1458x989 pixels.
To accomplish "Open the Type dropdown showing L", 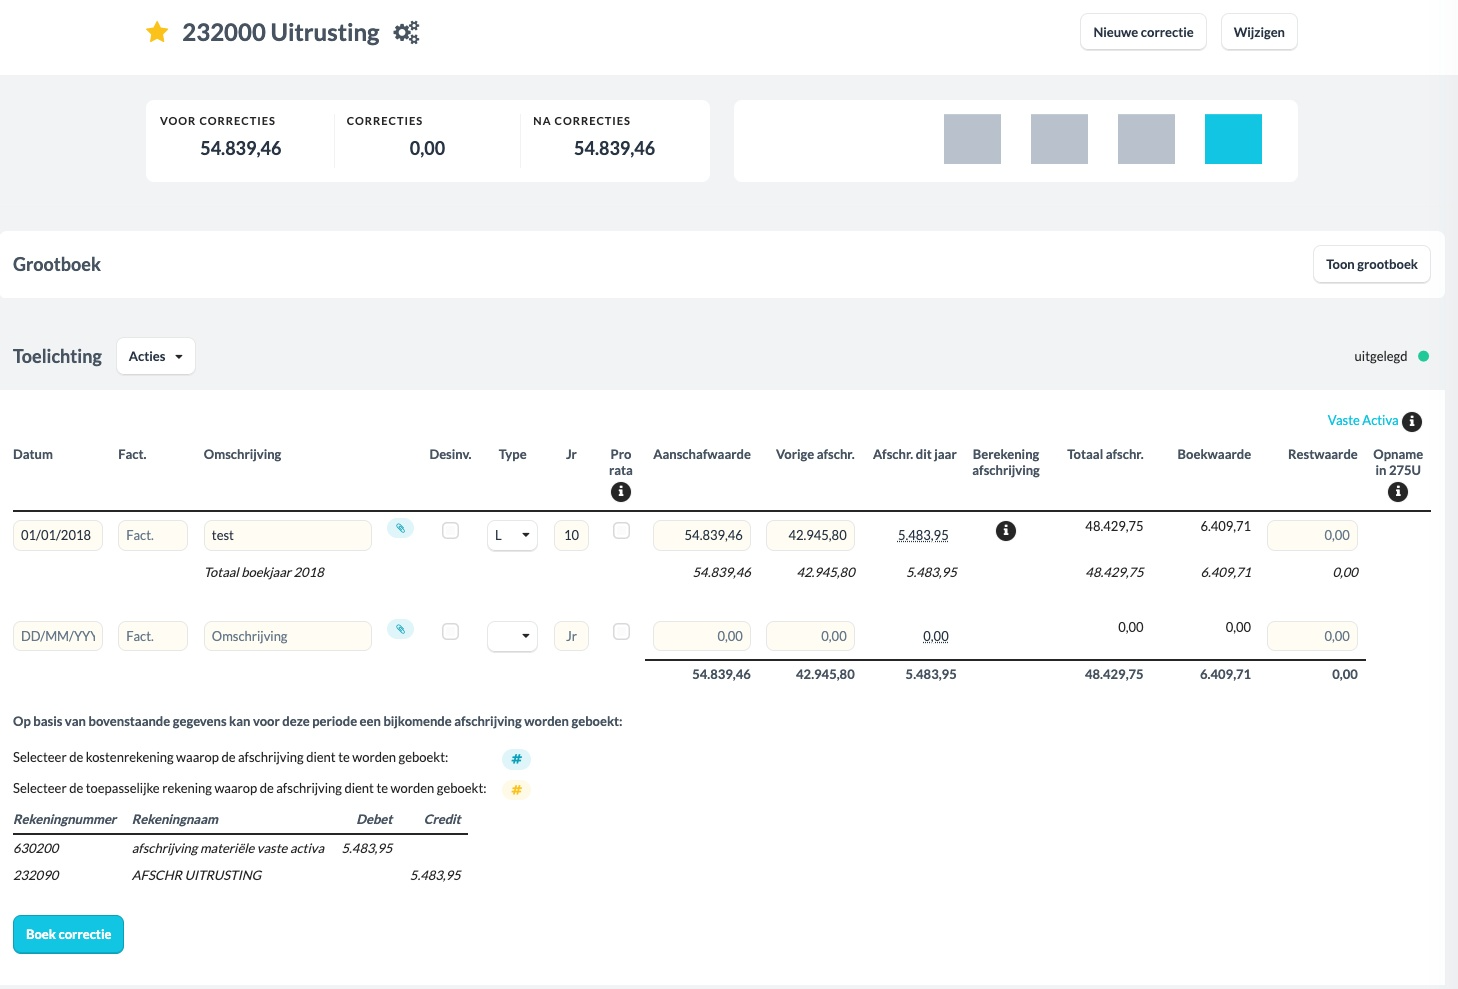I will tap(512, 535).
